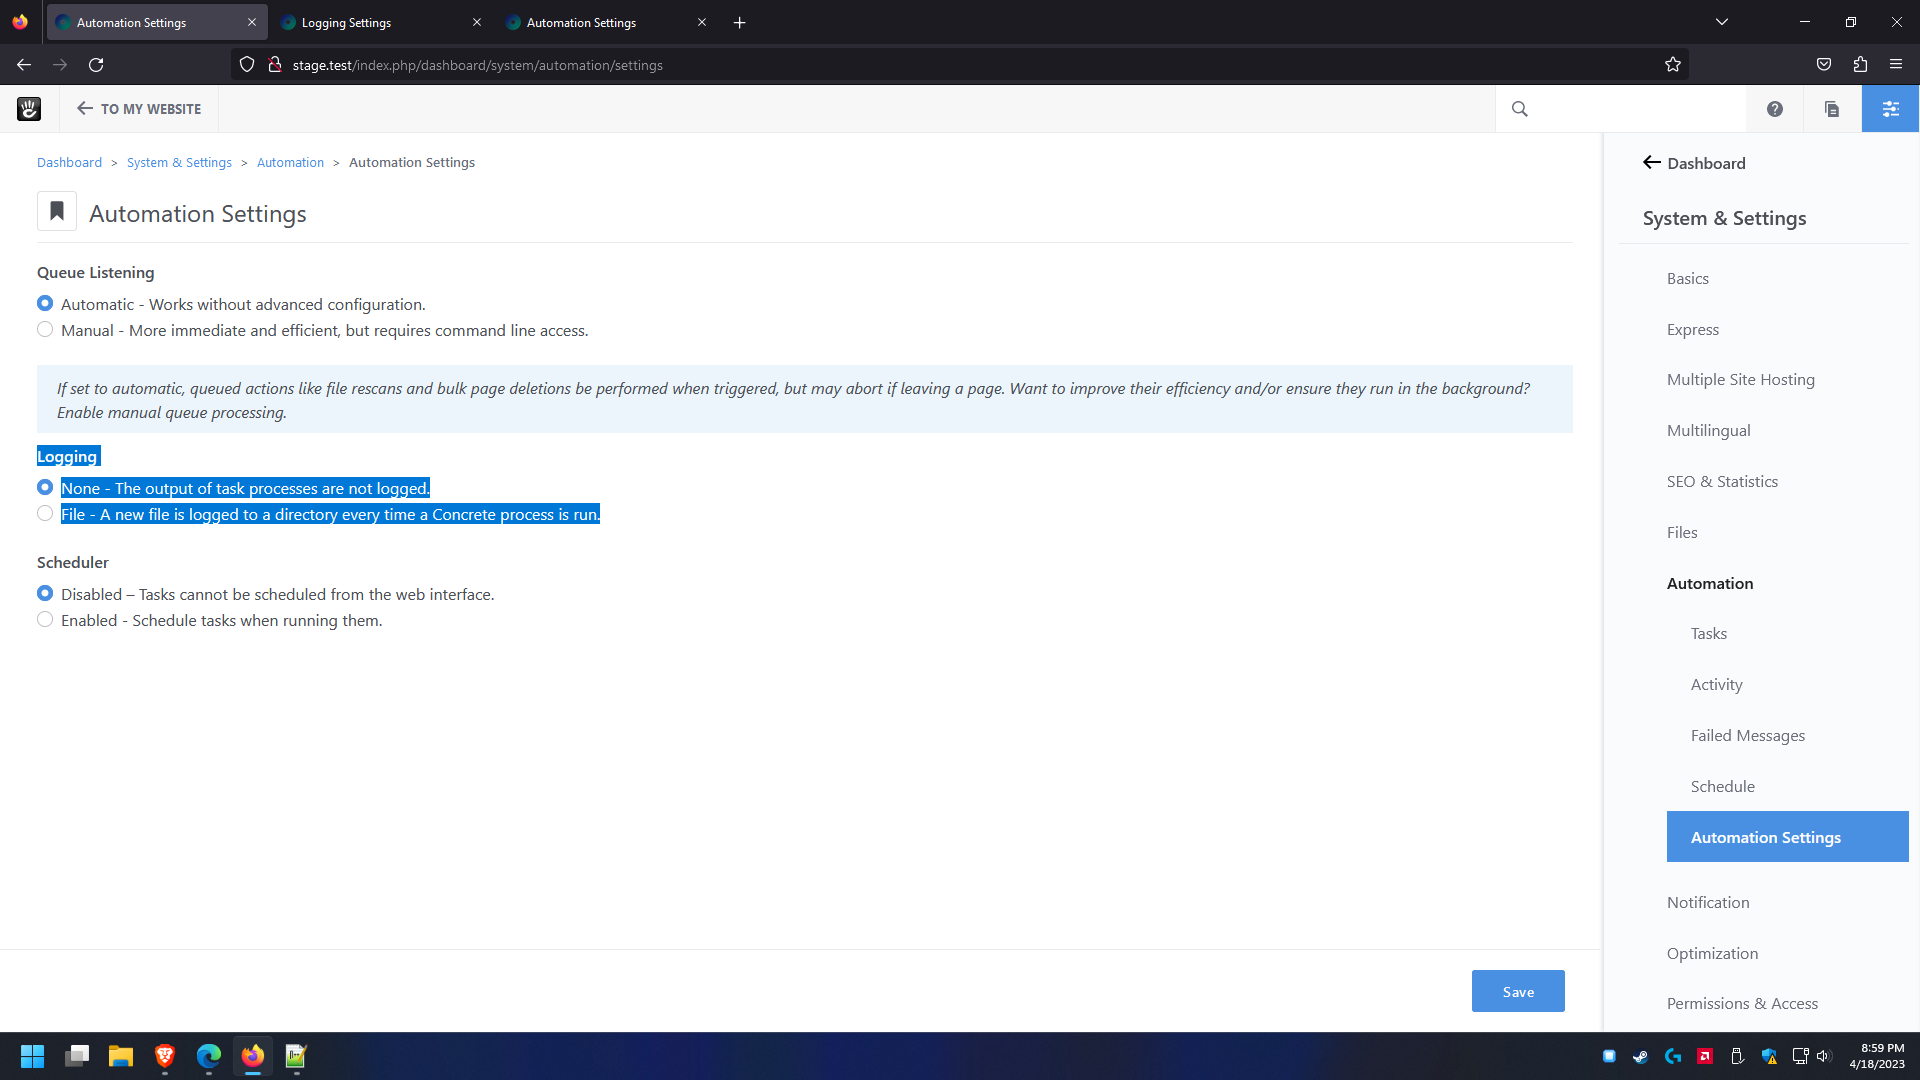Save the automation settings

(x=1517, y=991)
